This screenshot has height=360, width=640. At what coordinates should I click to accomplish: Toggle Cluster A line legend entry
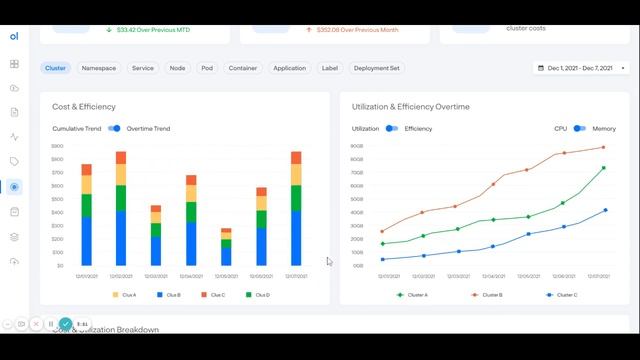tap(412, 295)
